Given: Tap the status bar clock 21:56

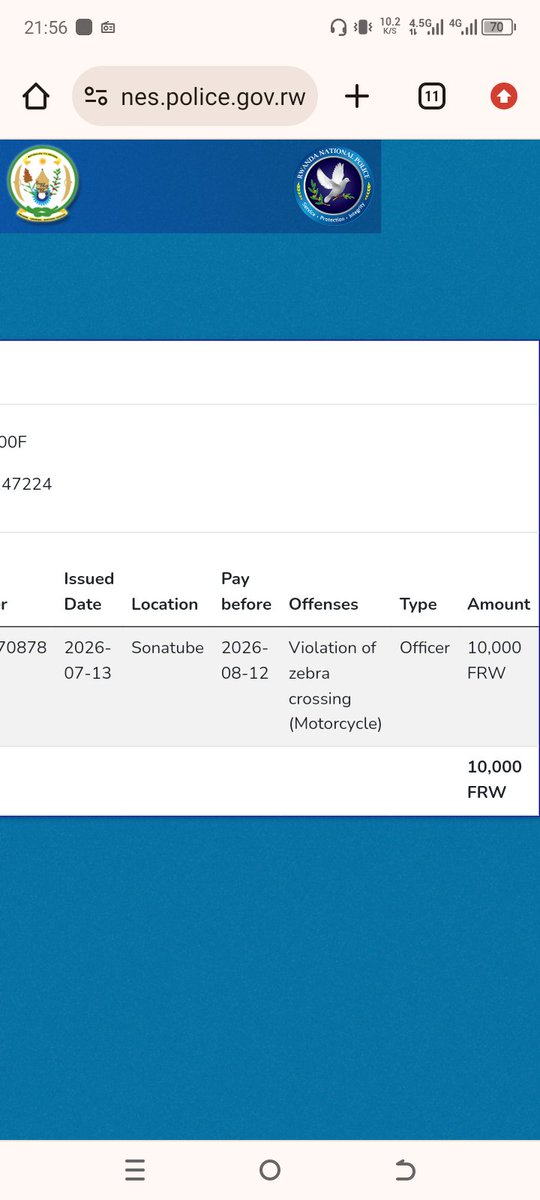Looking at the screenshot, I should click(x=46, y=28).
